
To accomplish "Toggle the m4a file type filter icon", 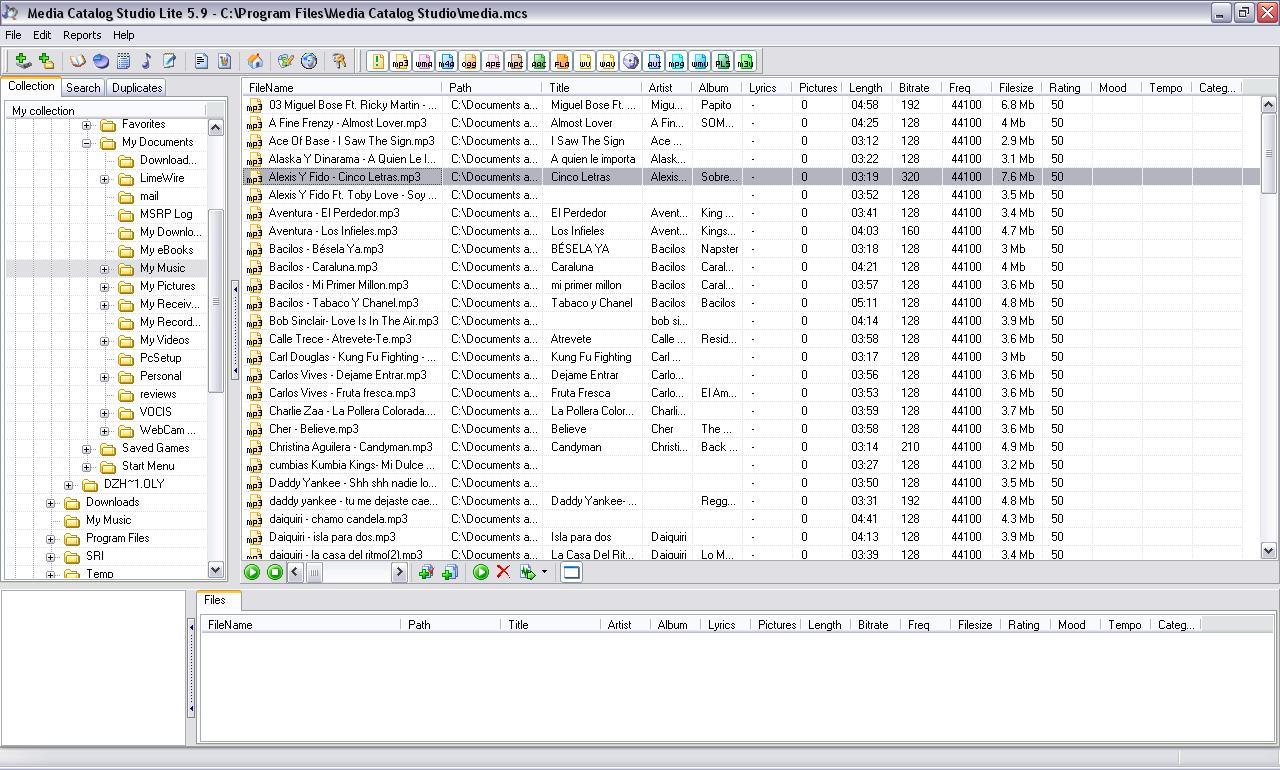I will tap(446, 62).
